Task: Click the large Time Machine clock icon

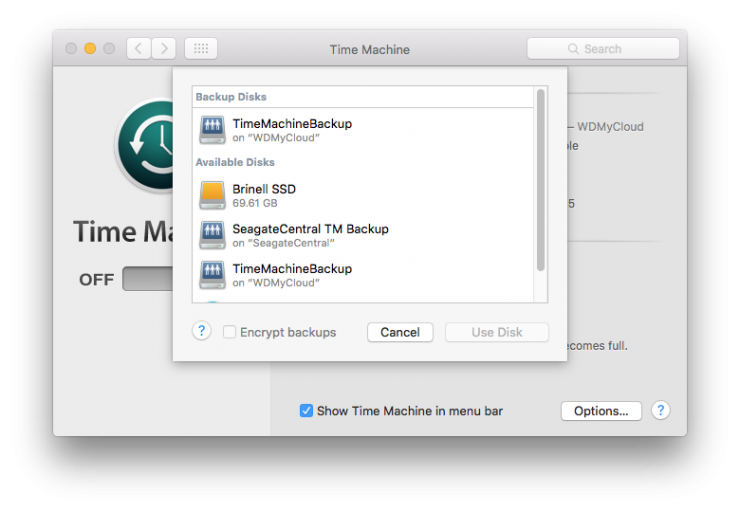Action: tap(146, 144)
